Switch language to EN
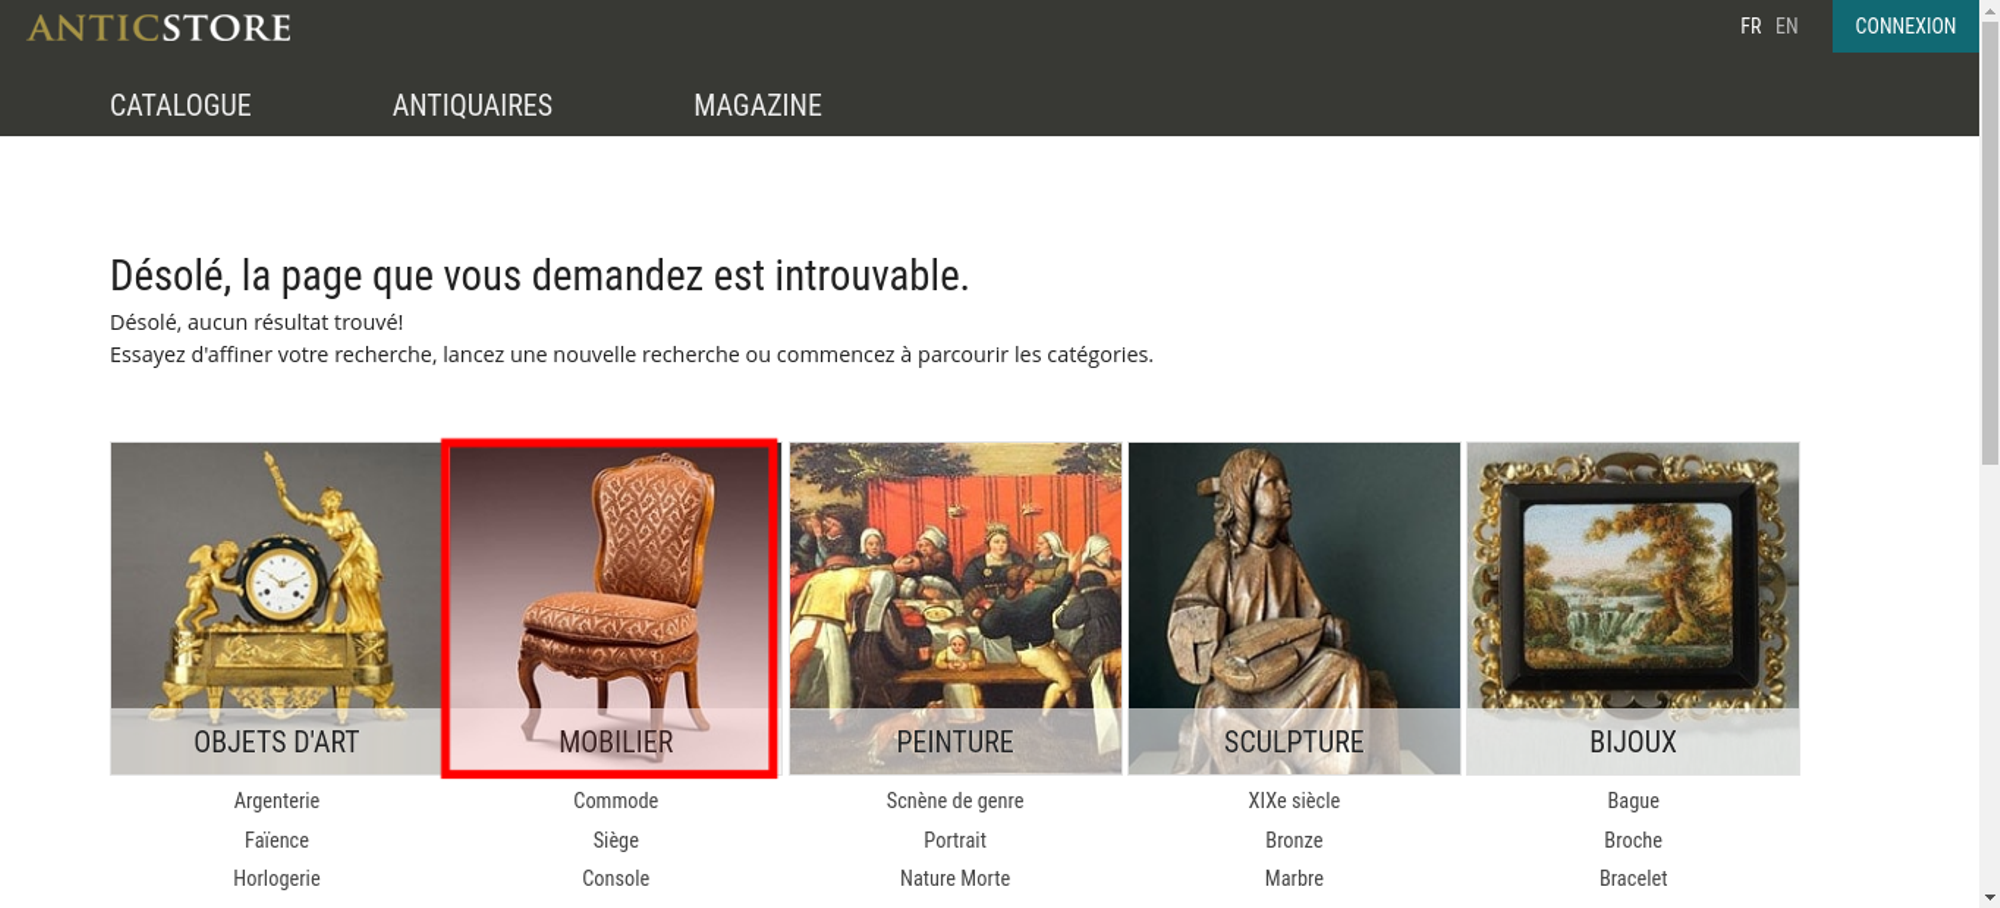 pyautogui.click(x=1786, y=26)
